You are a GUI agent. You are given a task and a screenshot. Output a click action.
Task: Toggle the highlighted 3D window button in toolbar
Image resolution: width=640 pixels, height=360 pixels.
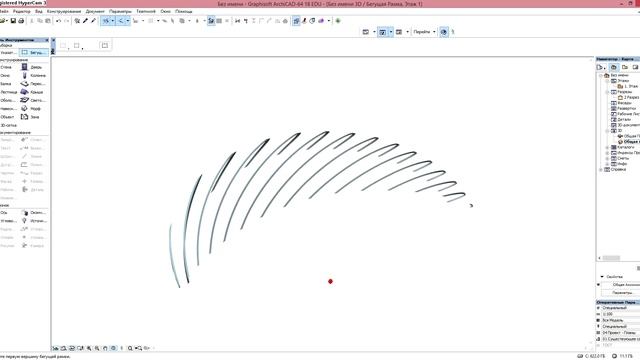296,21
